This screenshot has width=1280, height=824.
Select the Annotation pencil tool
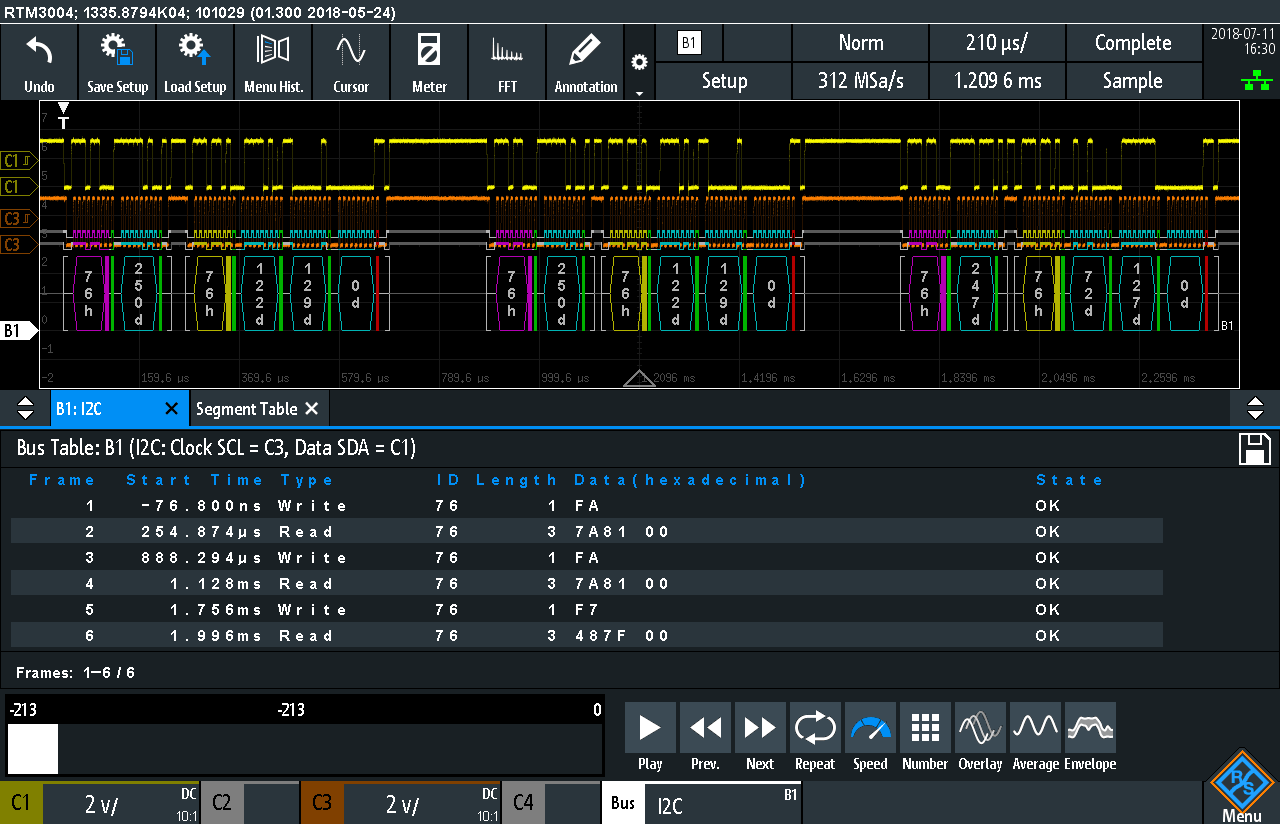pos(585,62)
